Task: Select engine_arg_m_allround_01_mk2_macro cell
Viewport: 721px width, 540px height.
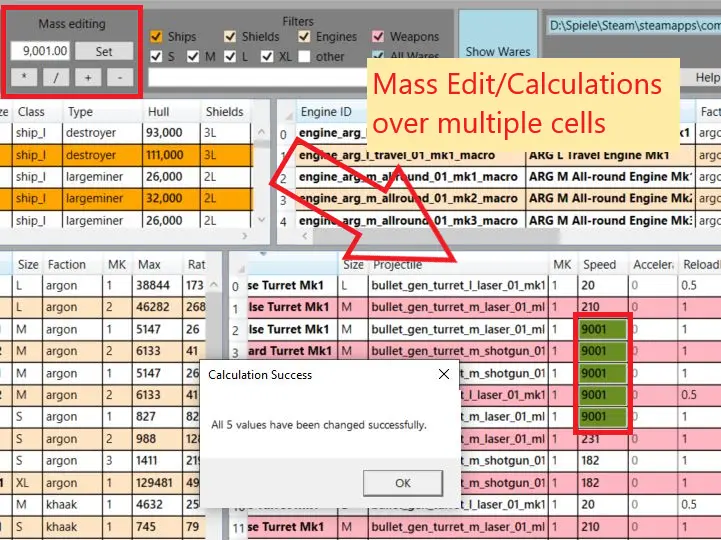Action: click(410, 198)
